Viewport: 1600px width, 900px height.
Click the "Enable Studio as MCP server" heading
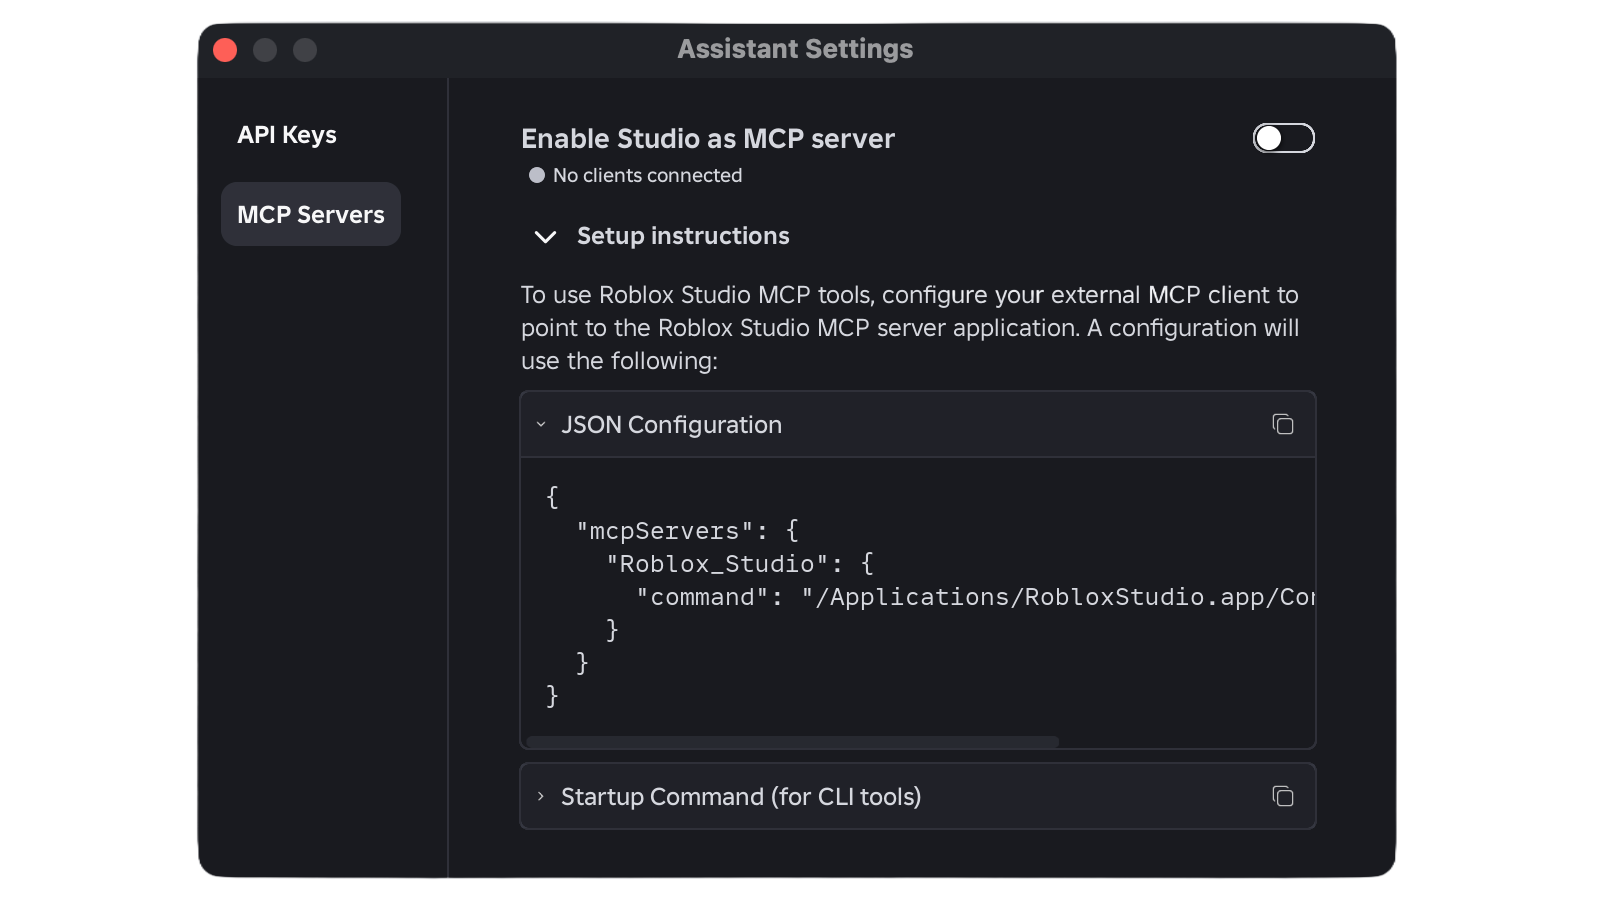tap(708, 139)
